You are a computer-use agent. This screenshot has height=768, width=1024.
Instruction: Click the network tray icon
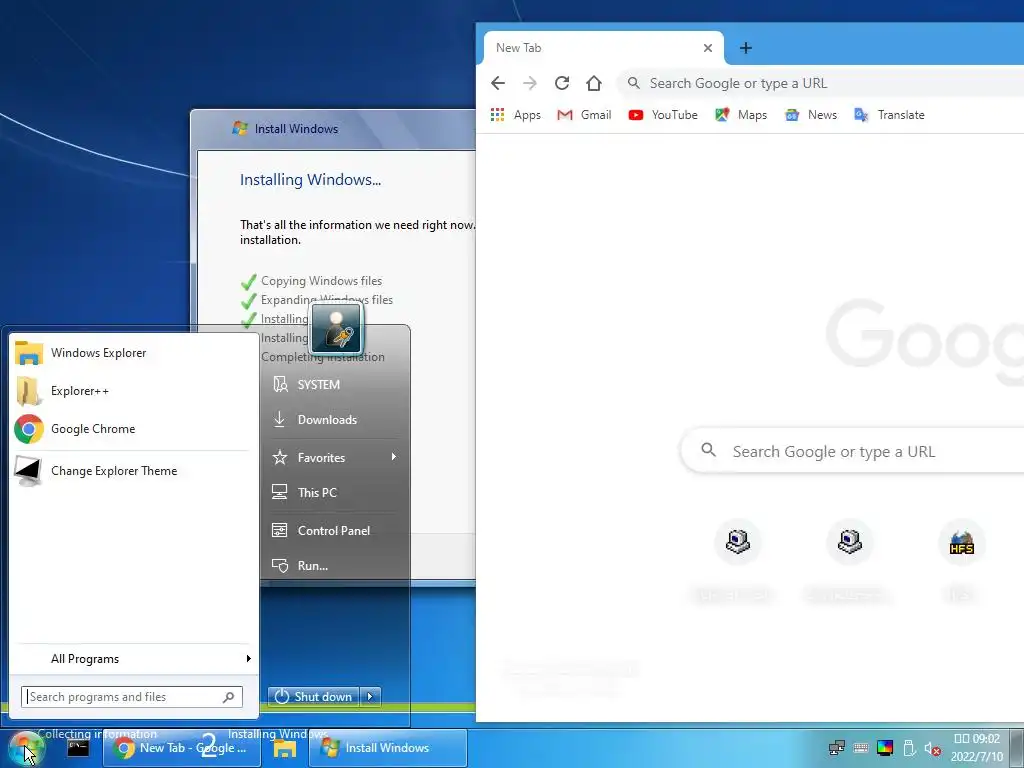pos(837,748)
